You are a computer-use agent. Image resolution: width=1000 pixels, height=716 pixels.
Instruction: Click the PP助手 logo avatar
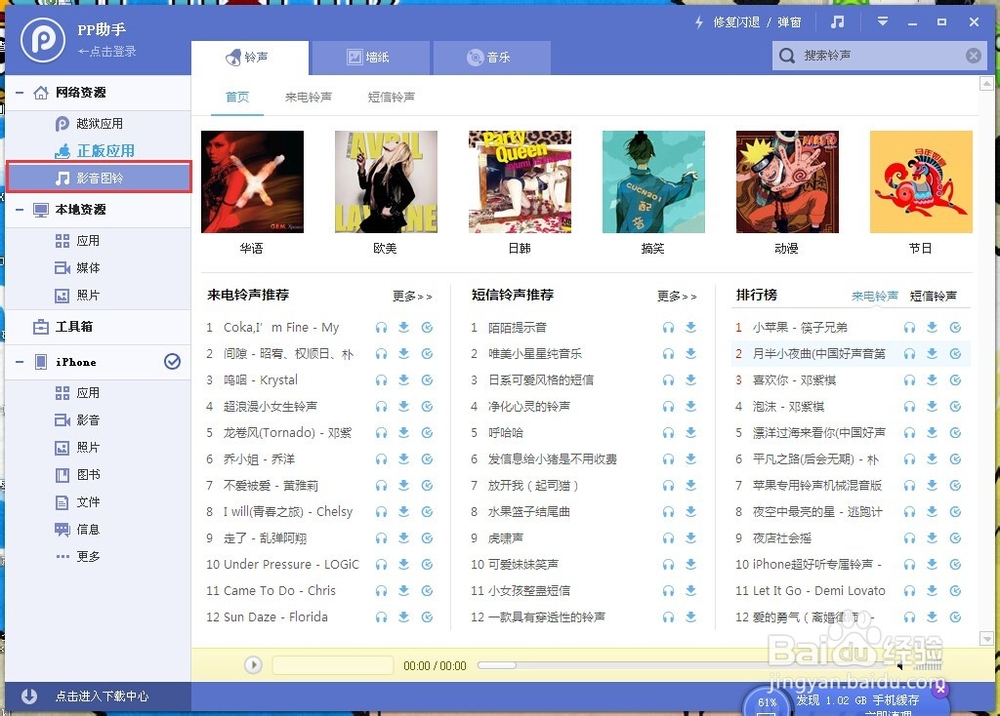[43, 40]
